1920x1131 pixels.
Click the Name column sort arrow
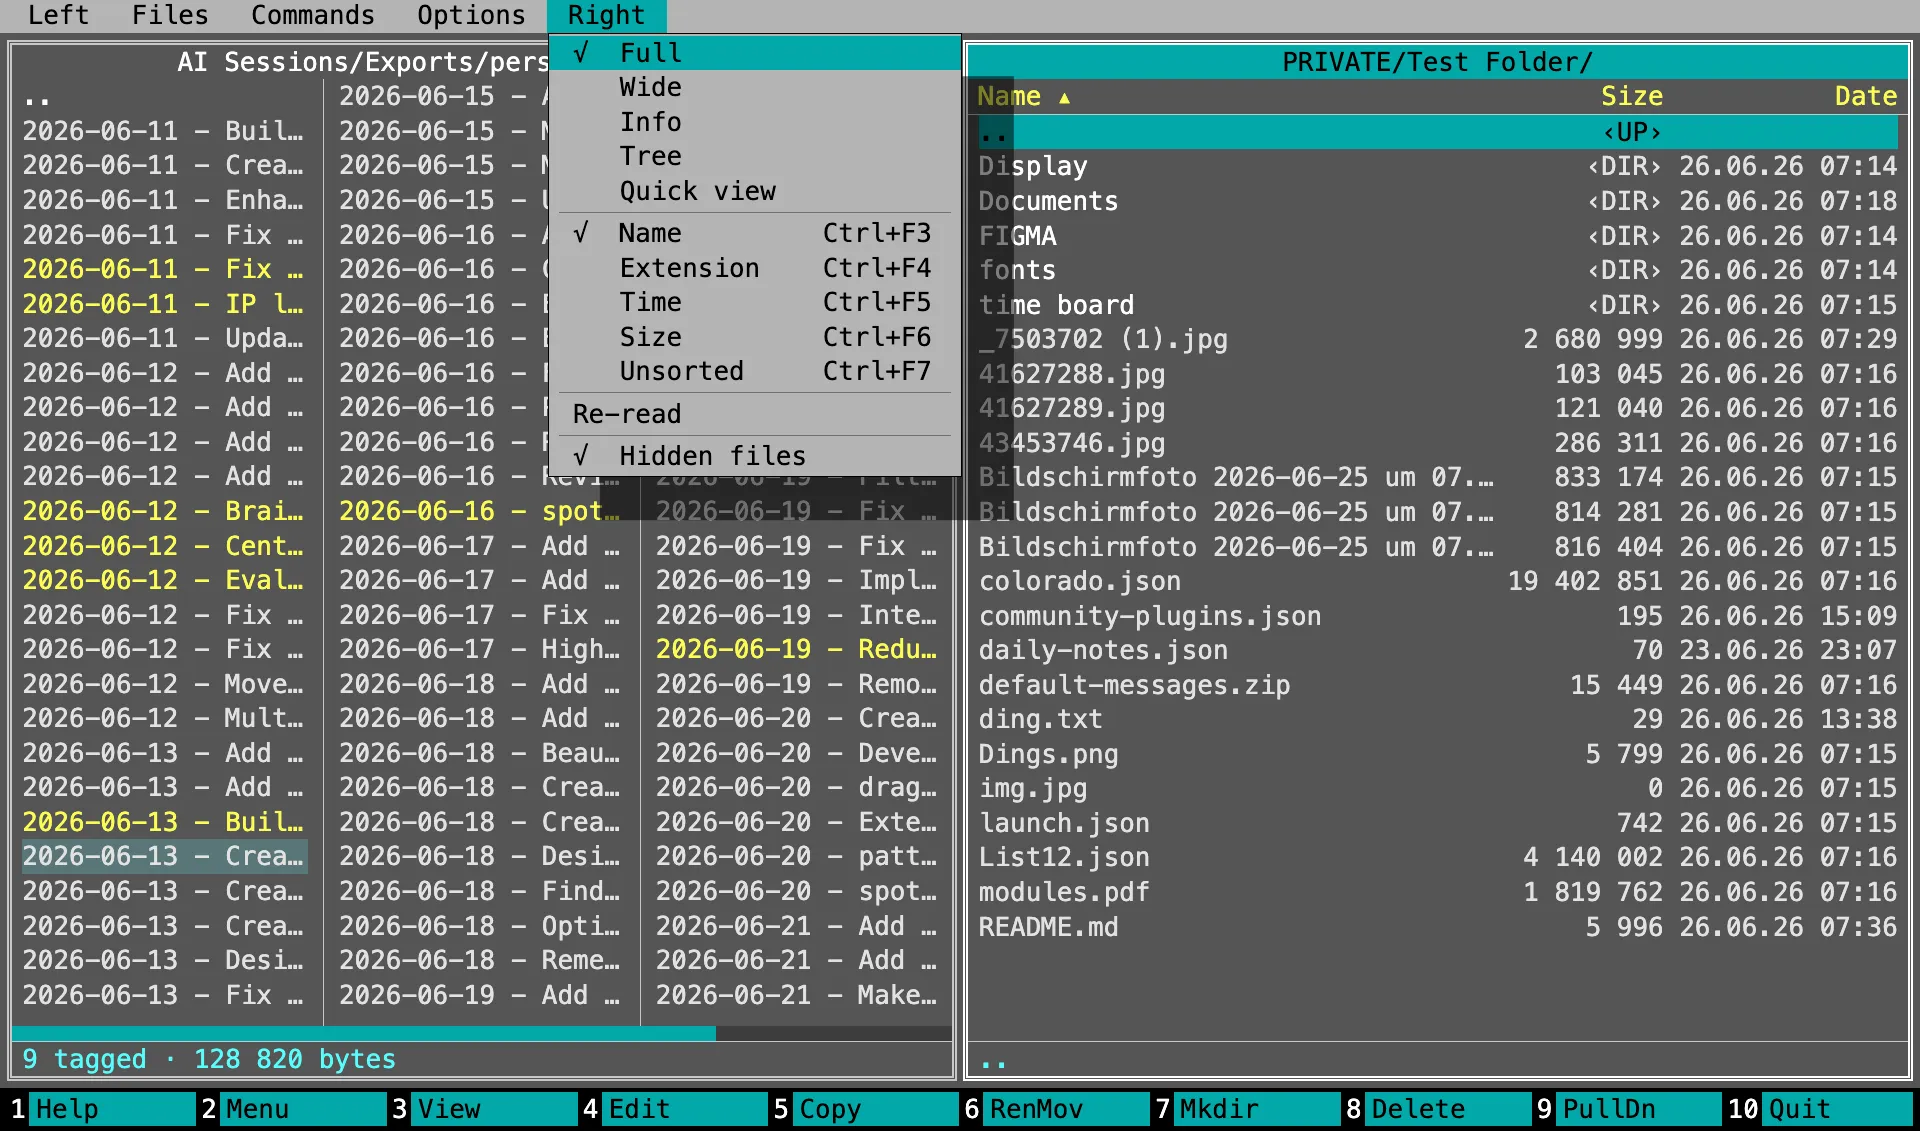(x=1064, y=98)
